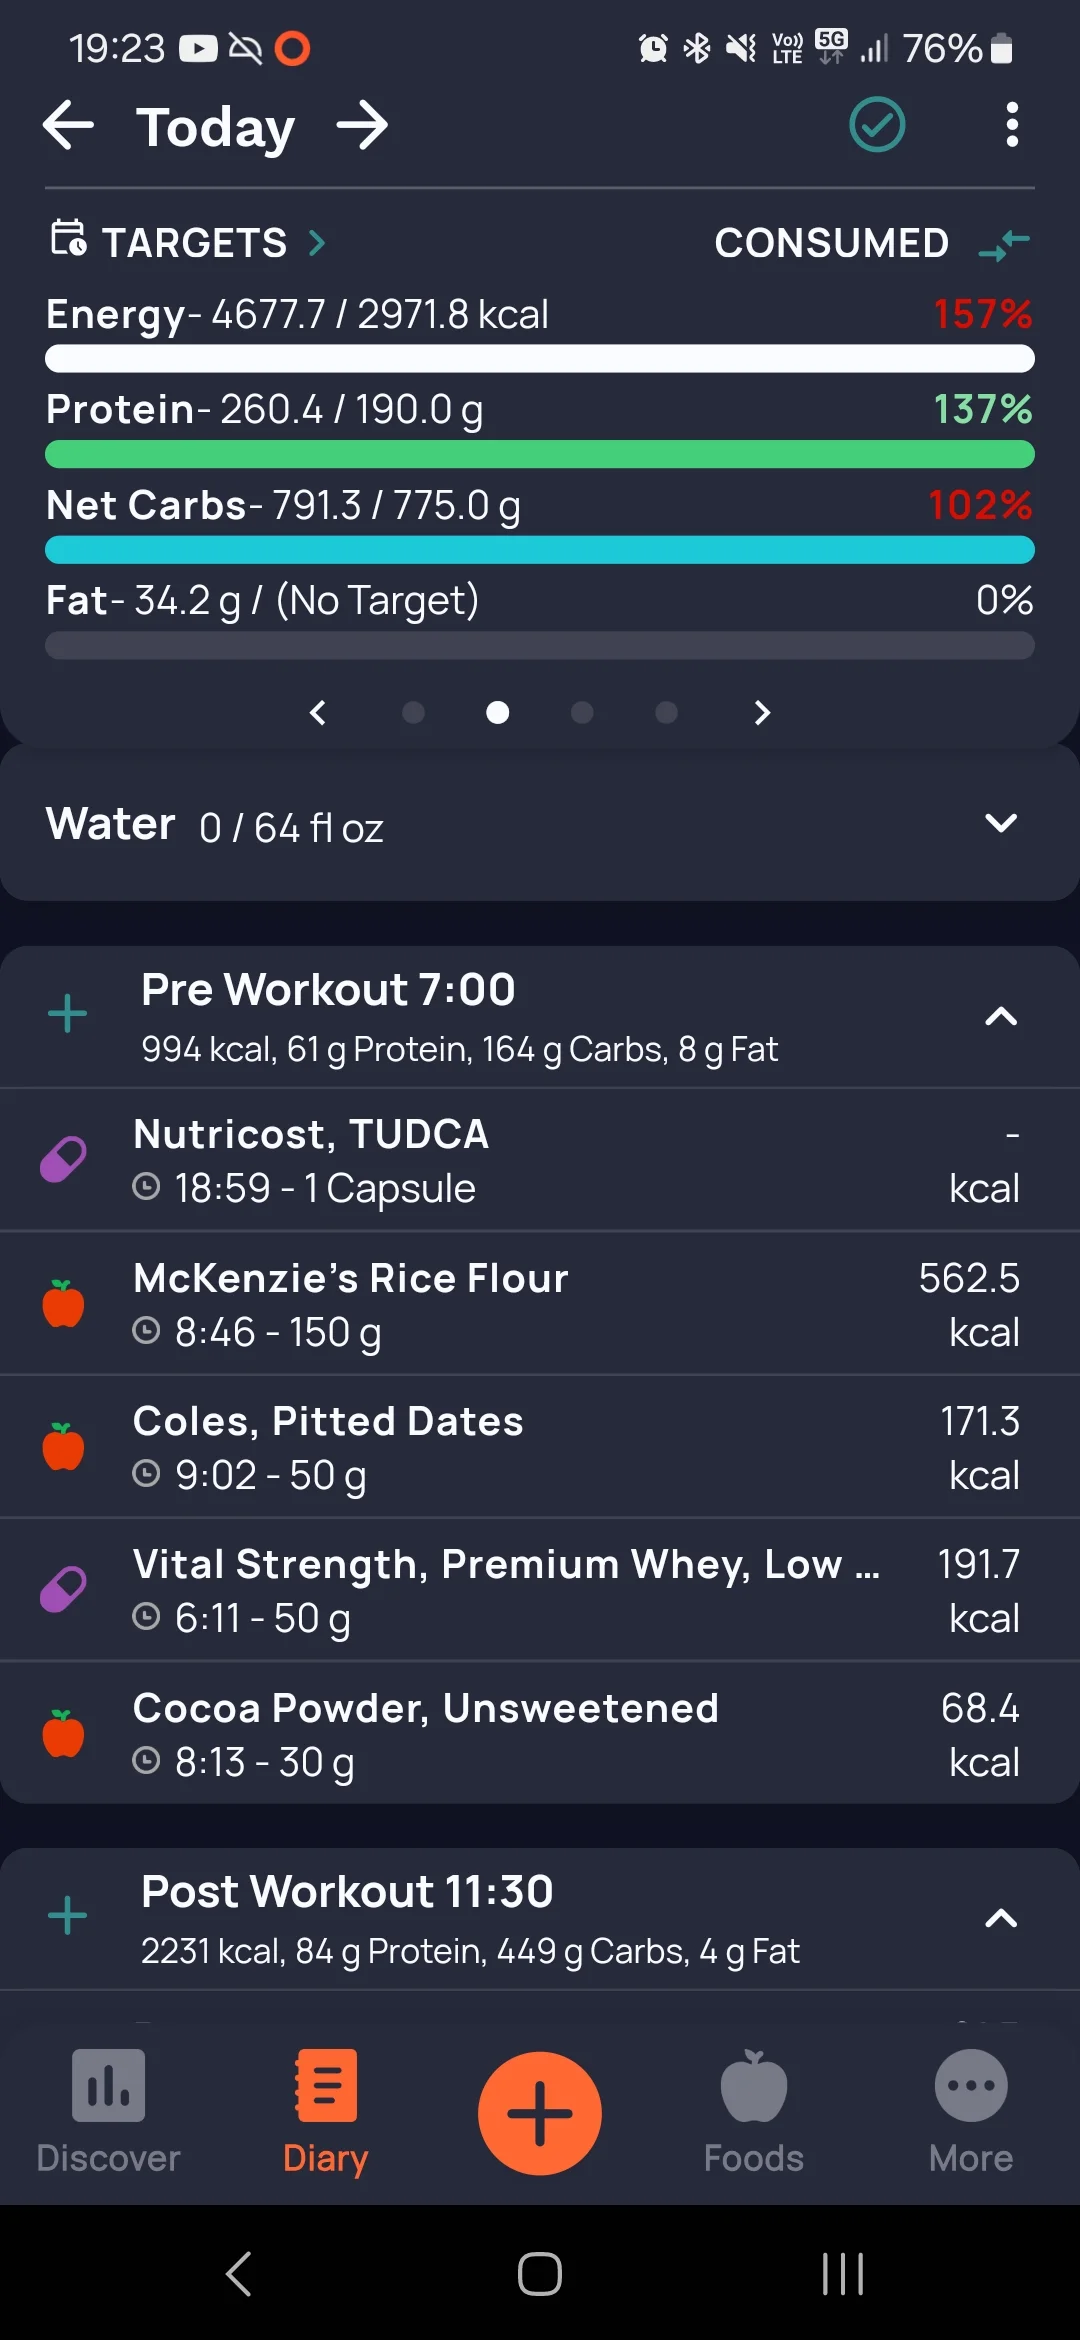Open the More tab
The width and height of the screenshot is (1080, 2340).
pyautogui.click(x=971, y=2112)
